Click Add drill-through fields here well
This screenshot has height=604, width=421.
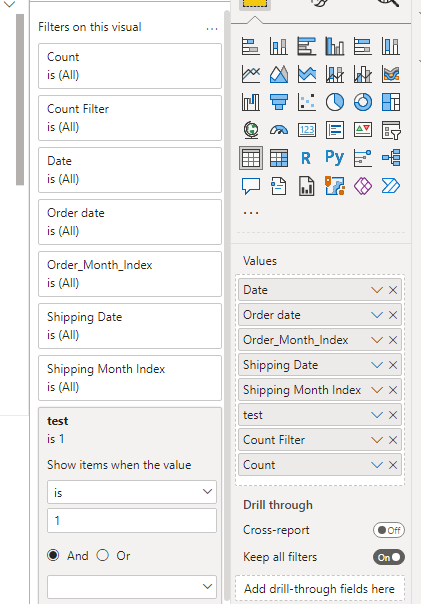(x=320, y=589)
